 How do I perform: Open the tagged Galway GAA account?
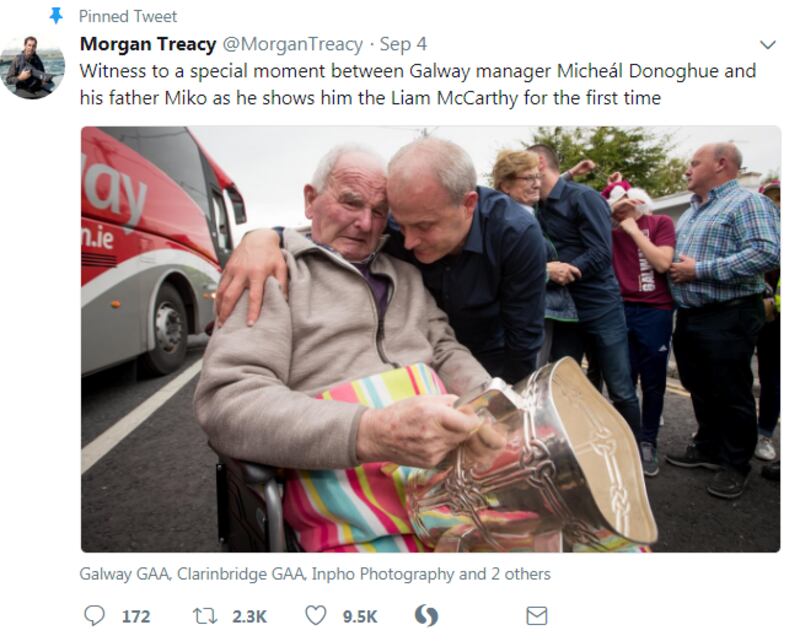click(125, 574)
